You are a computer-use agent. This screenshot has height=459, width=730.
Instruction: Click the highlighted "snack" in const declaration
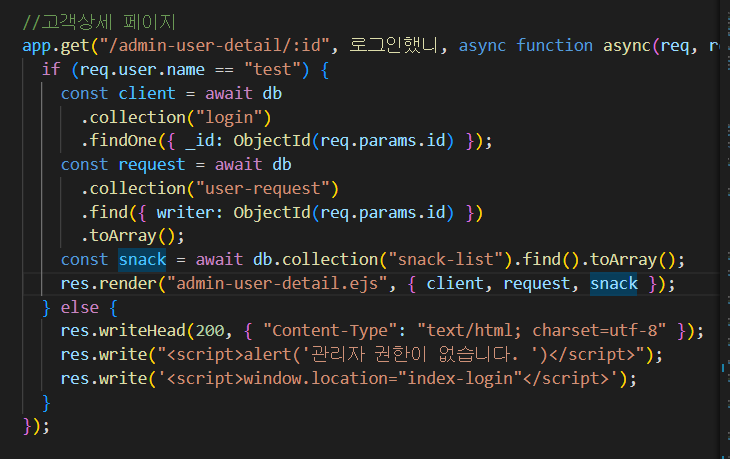tap(142, 259)
